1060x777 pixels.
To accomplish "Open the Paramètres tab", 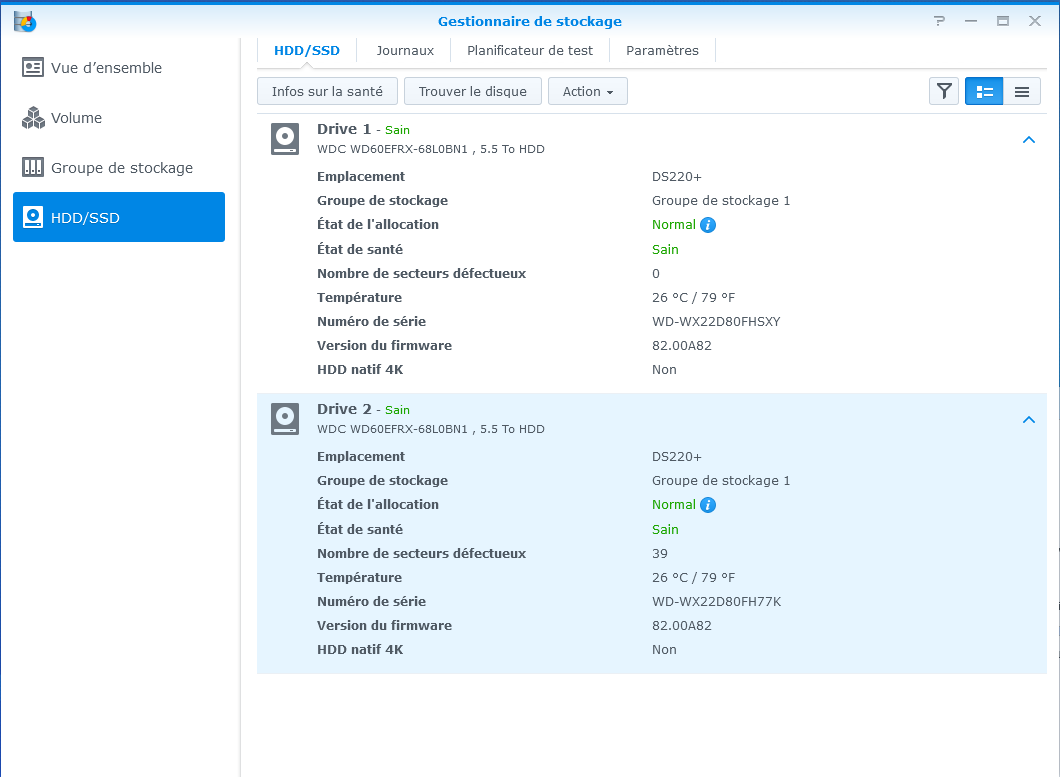I will pos(662,50).
